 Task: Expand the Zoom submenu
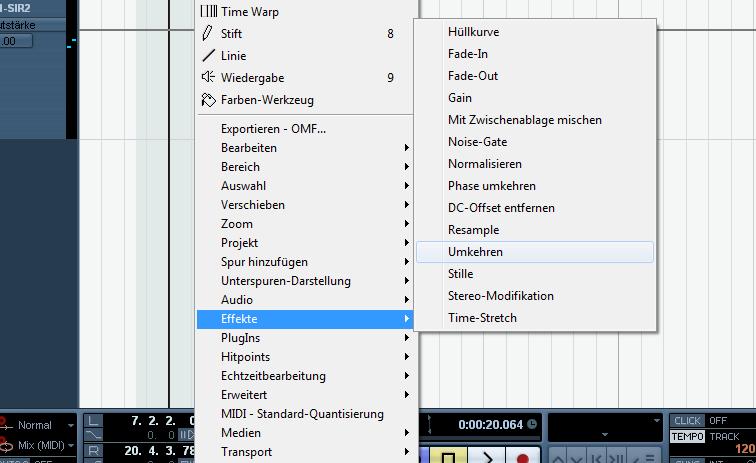[x=307, y=224]
